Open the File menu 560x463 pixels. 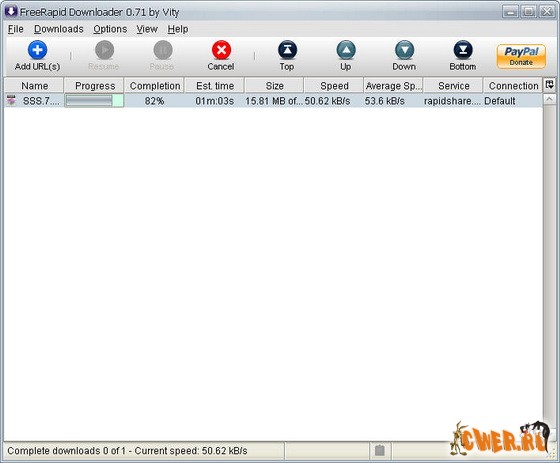click(x=16, y=29)
